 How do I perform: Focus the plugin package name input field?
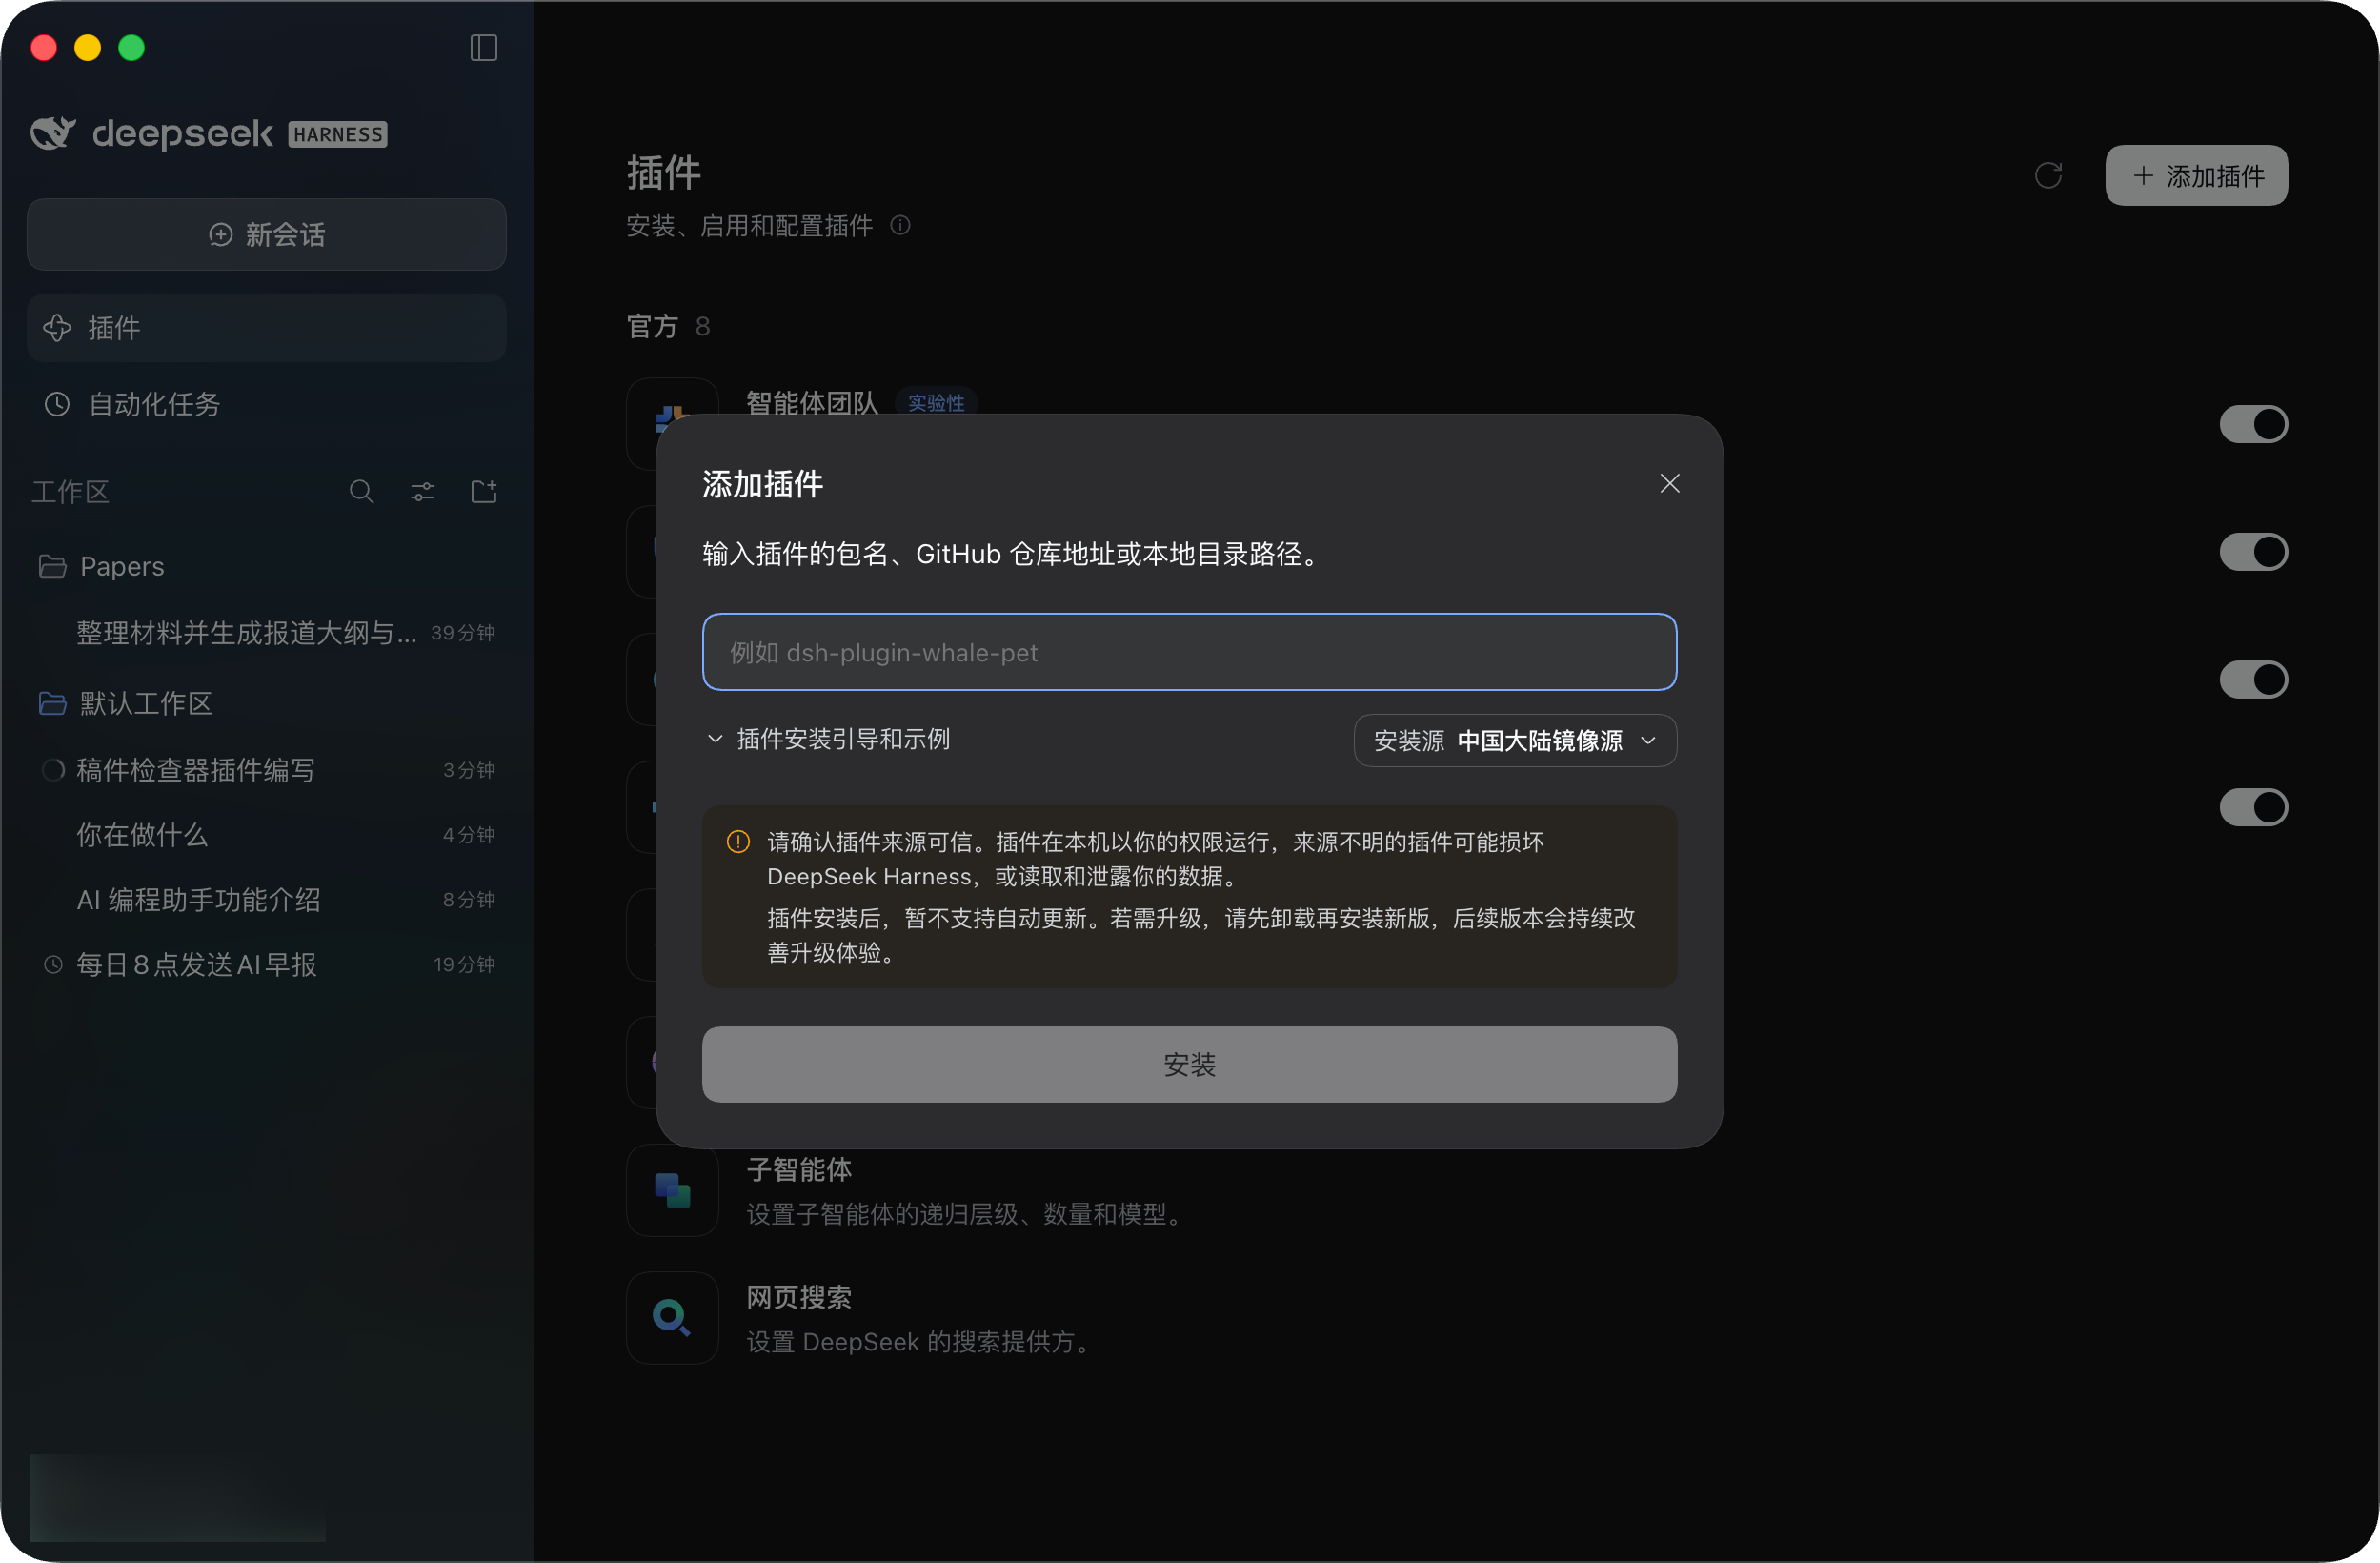(1189, 652)
